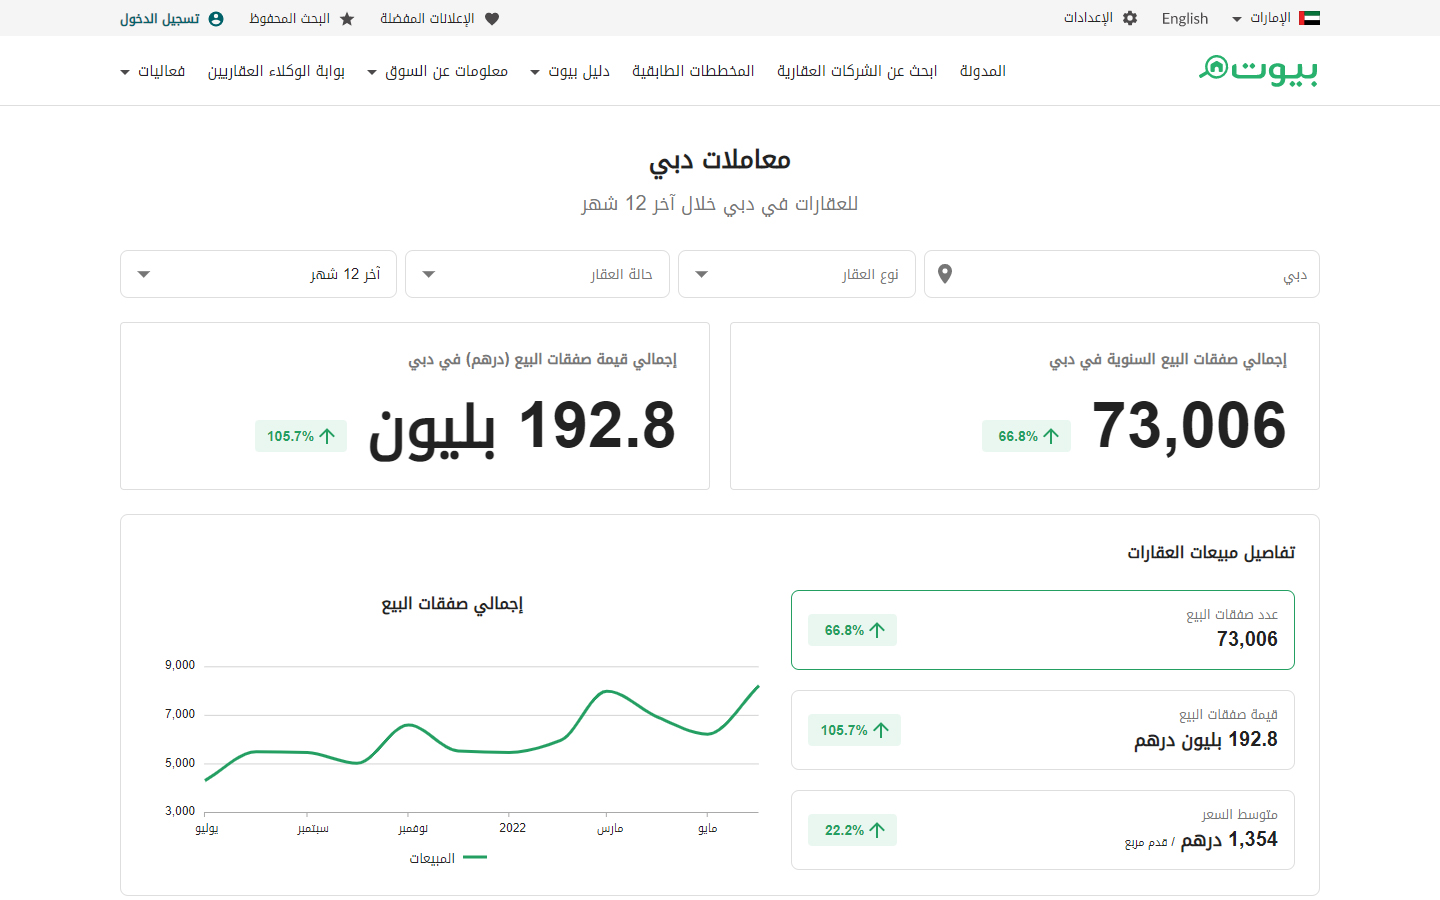Click the large 192.8 بليون figure
This screenshot has height=900, width=1440.
pos(522,428)
